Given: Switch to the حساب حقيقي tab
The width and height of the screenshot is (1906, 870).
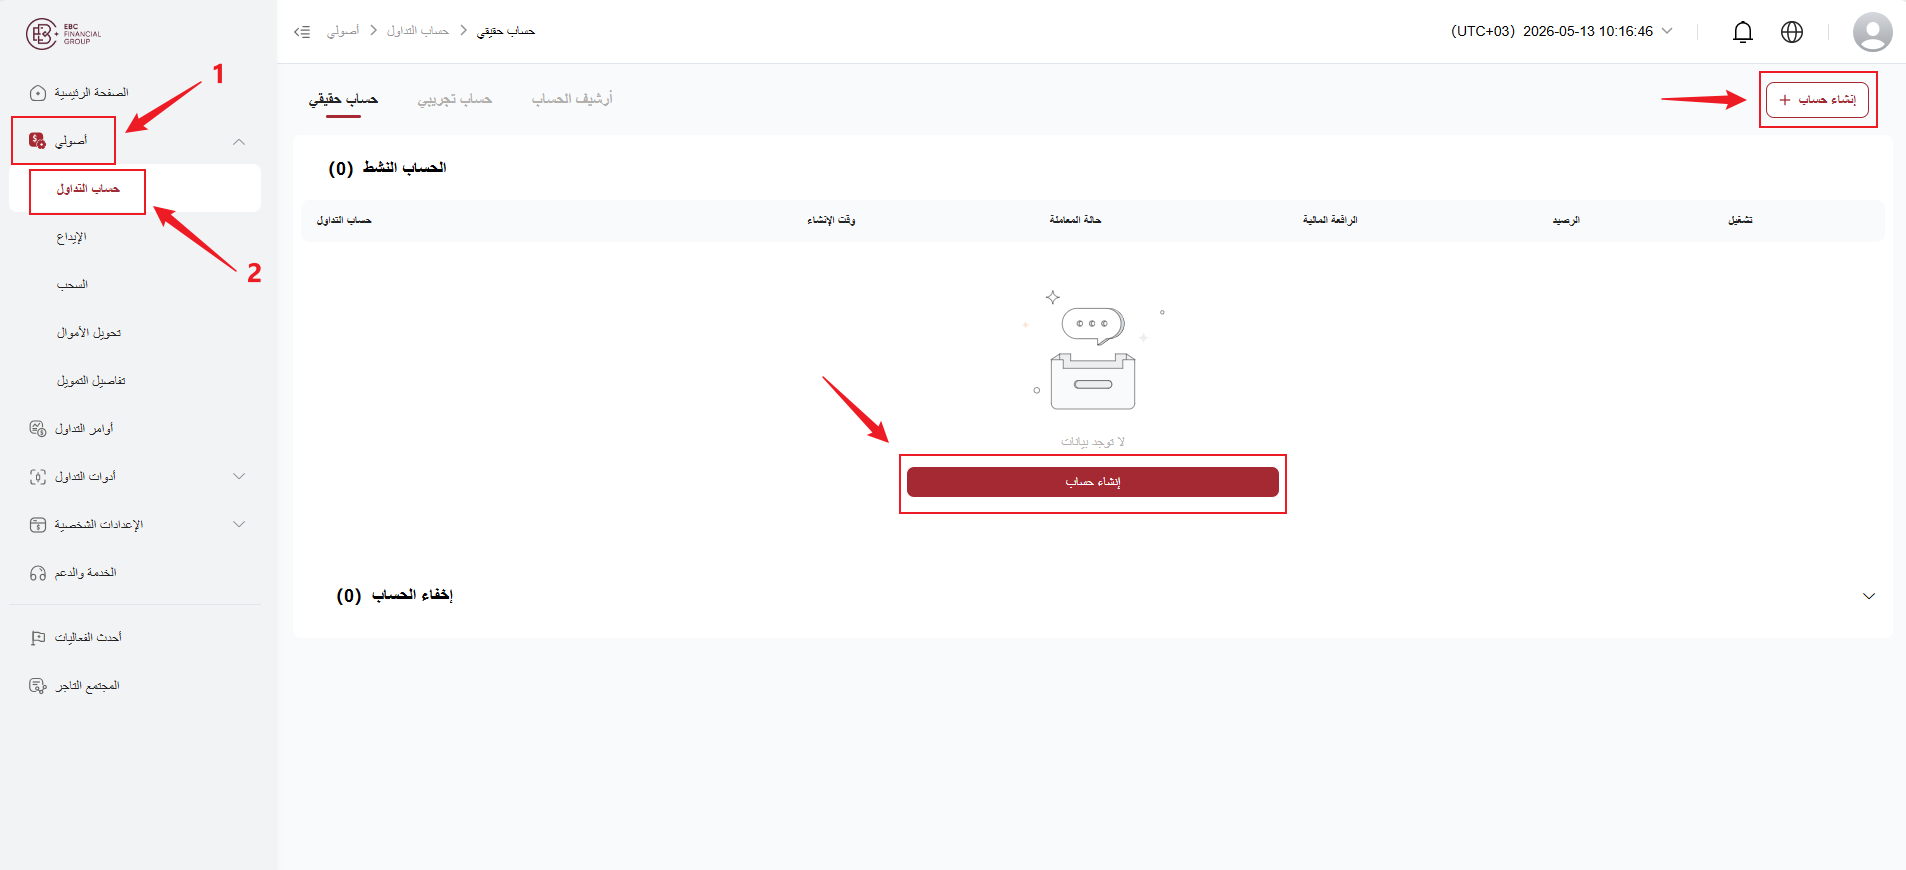Looking at the screenshot, I should [x=343, y=99].
